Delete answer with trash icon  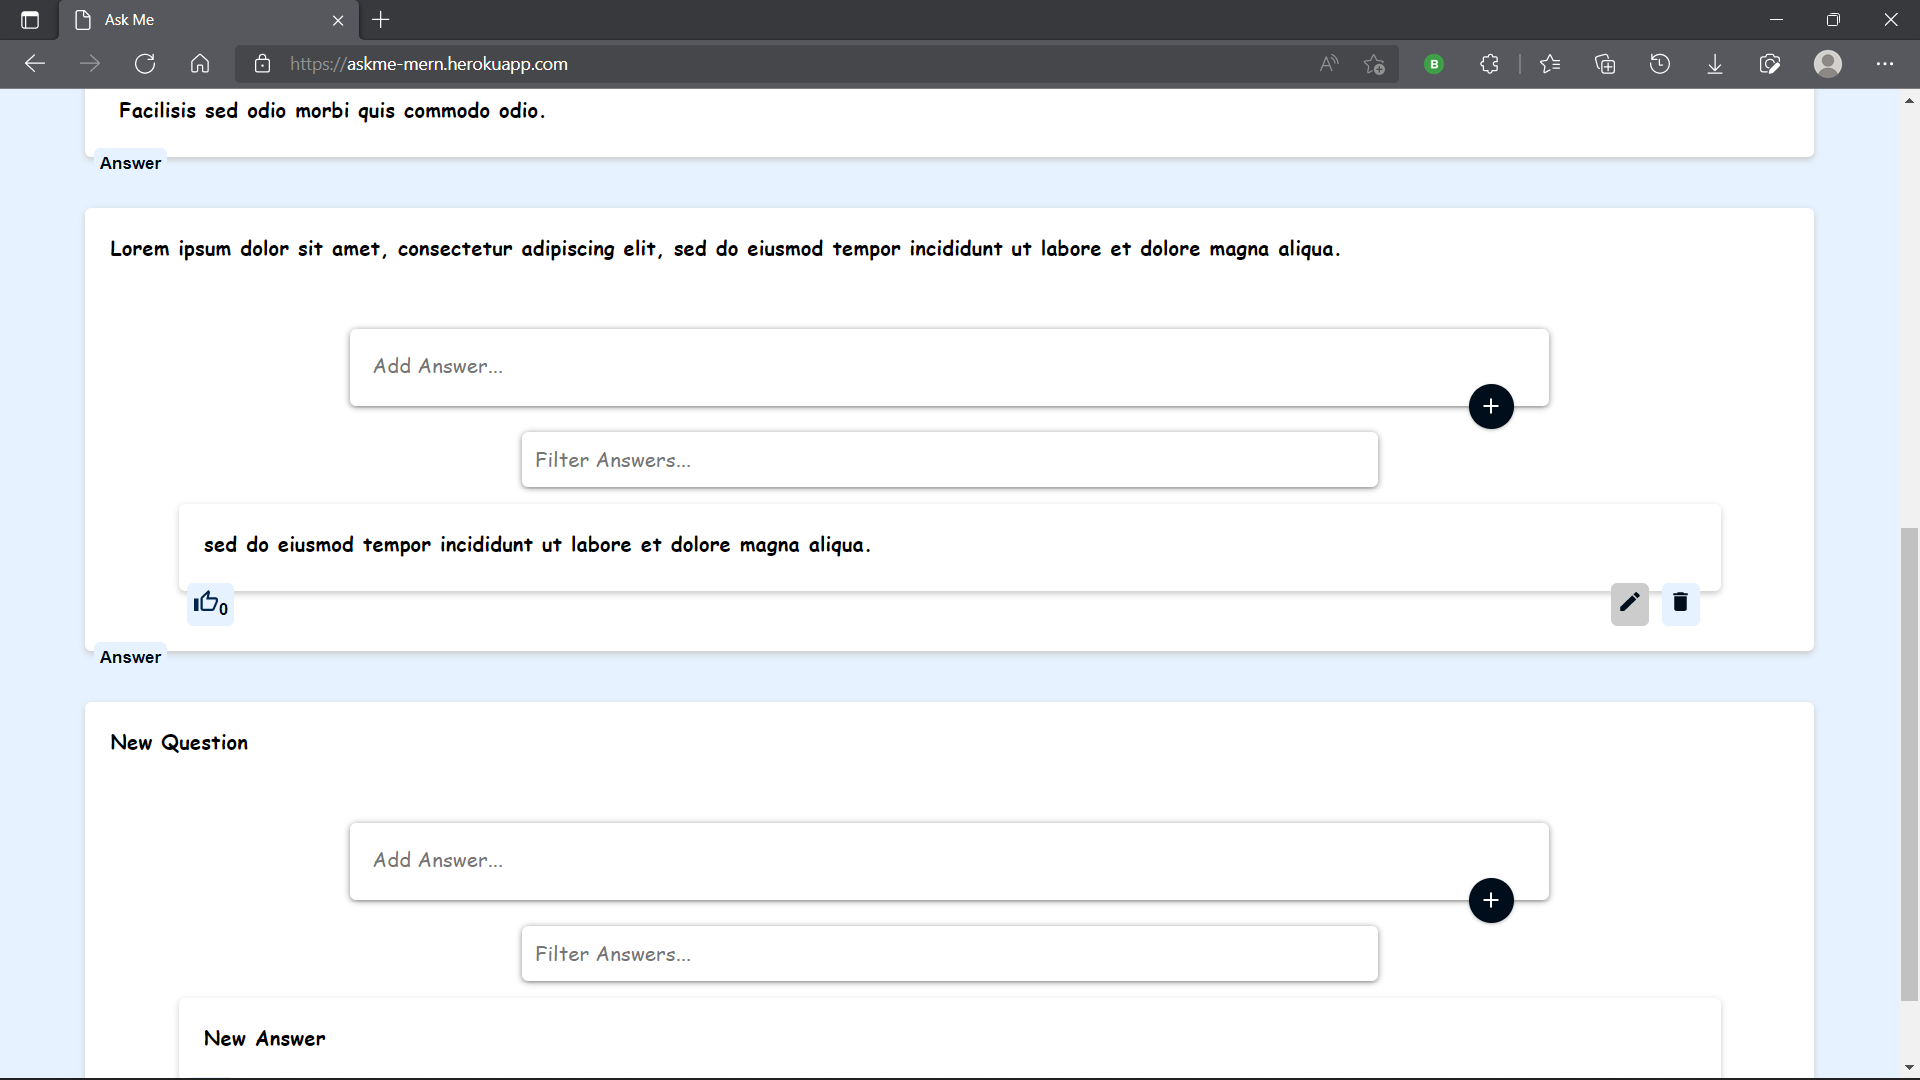click(x=1680, y=603)
